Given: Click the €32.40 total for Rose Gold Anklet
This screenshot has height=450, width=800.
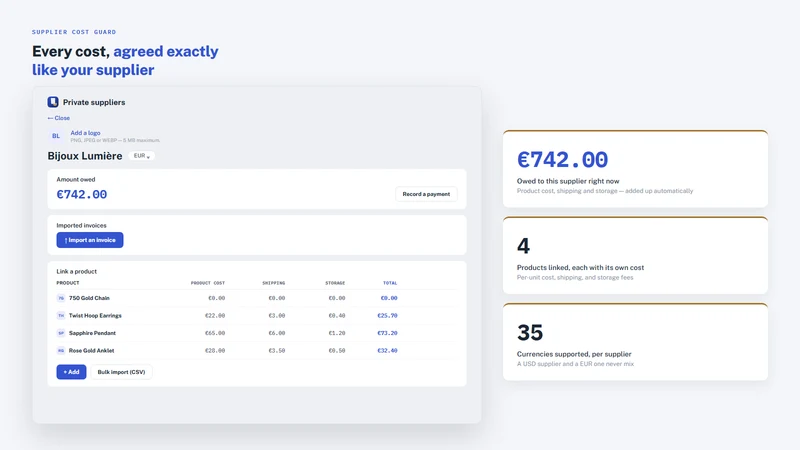Looking at the screenshot, I should (x=387, y=351).
